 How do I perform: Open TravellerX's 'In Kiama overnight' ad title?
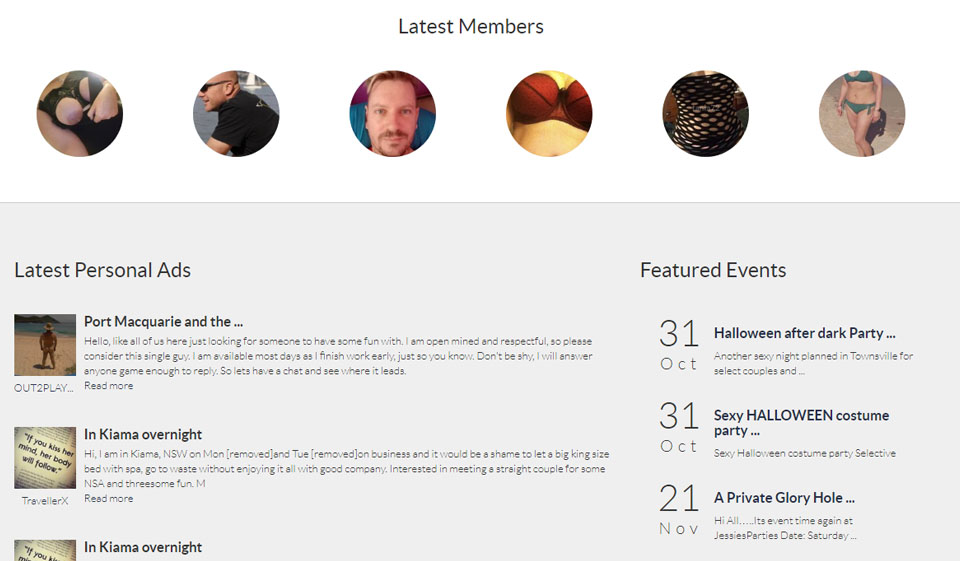[143, 435]
